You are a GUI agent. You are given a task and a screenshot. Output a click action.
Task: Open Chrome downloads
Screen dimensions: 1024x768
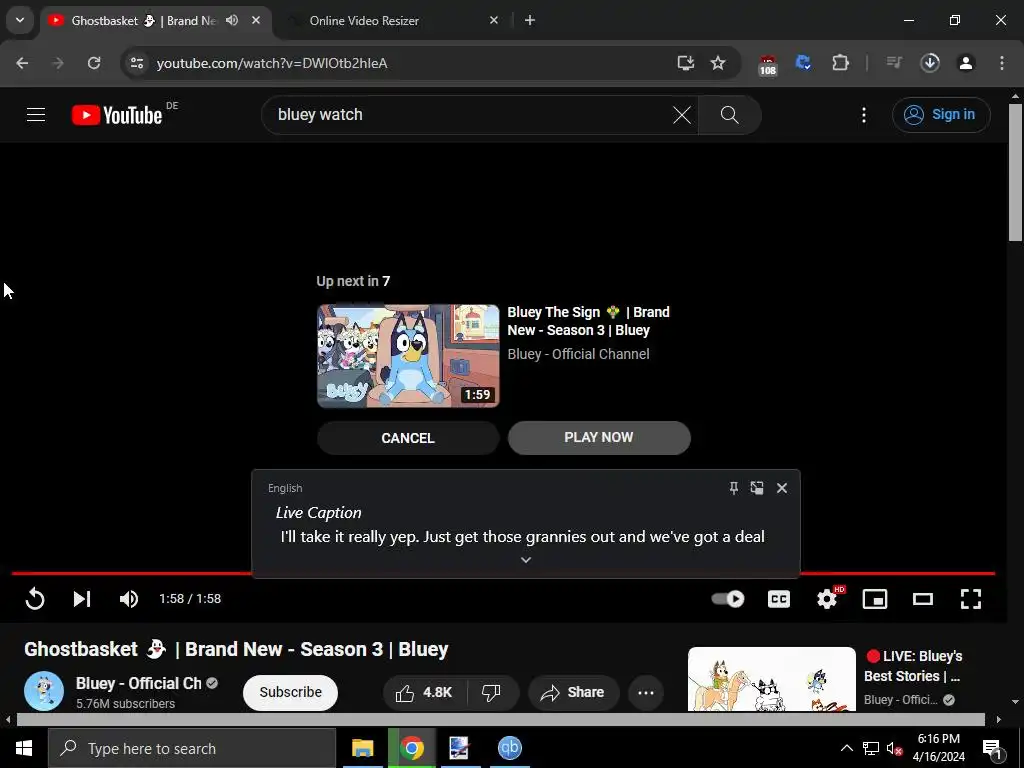pyautogui.click(x=930, y=63)
